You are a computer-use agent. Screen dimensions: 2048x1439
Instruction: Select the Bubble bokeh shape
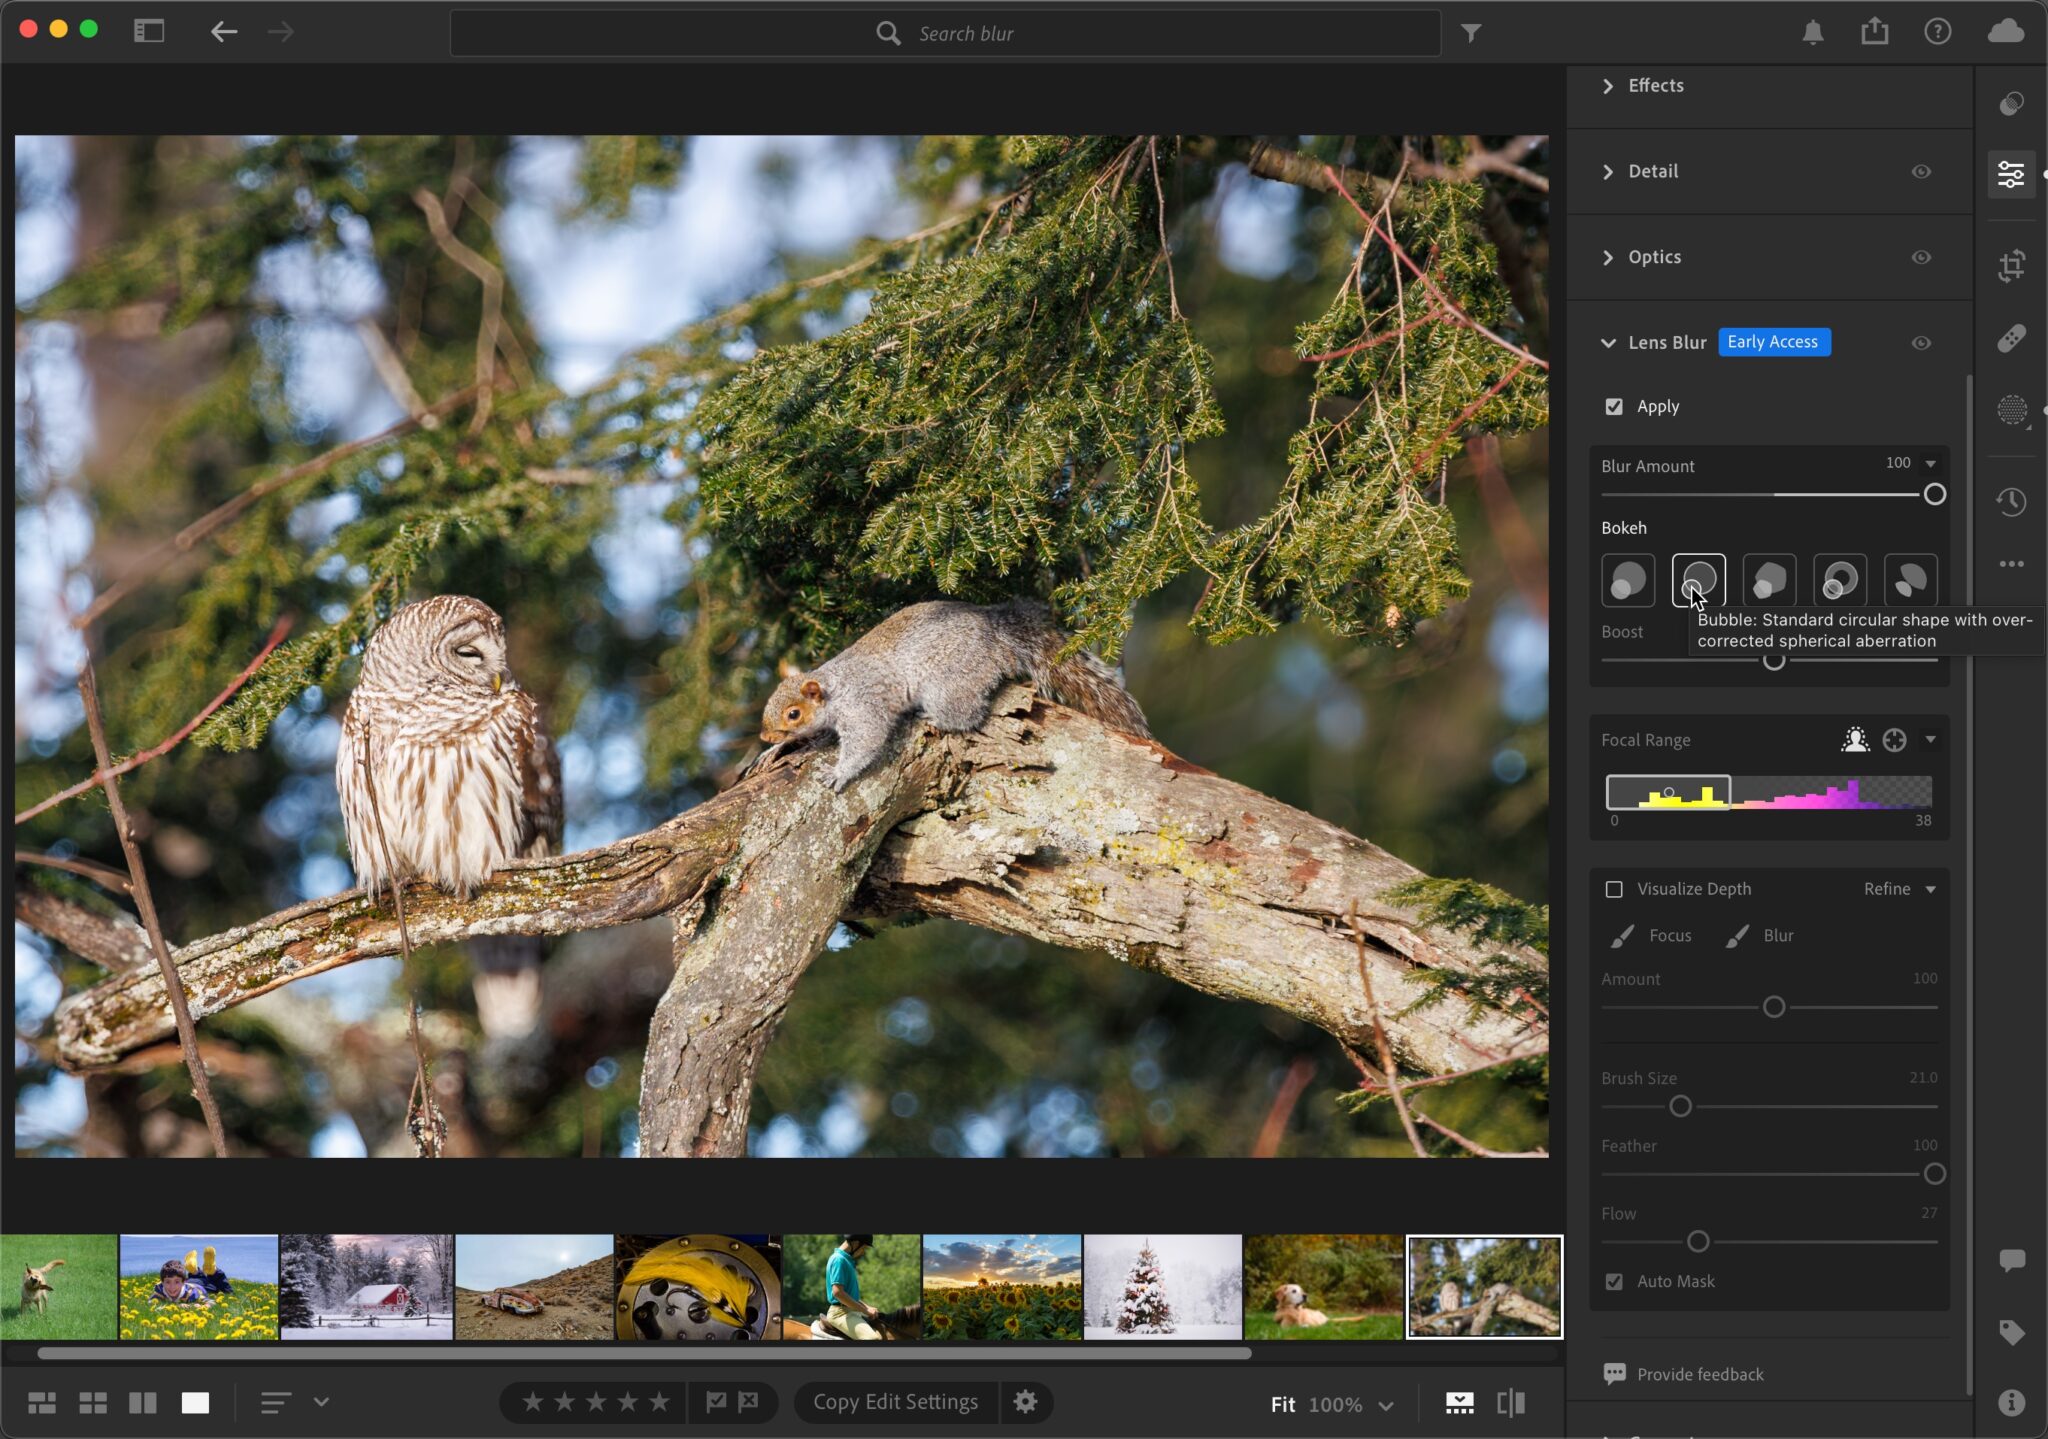[x=1698, y=579]
